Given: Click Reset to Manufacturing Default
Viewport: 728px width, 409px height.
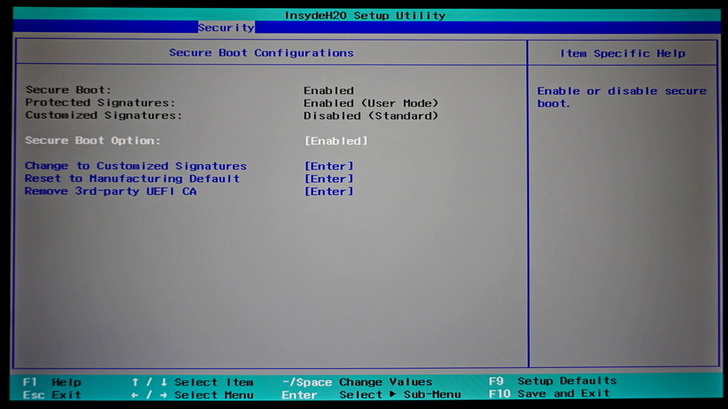Looking at the screenshot, I should click(x=132, y=179).
